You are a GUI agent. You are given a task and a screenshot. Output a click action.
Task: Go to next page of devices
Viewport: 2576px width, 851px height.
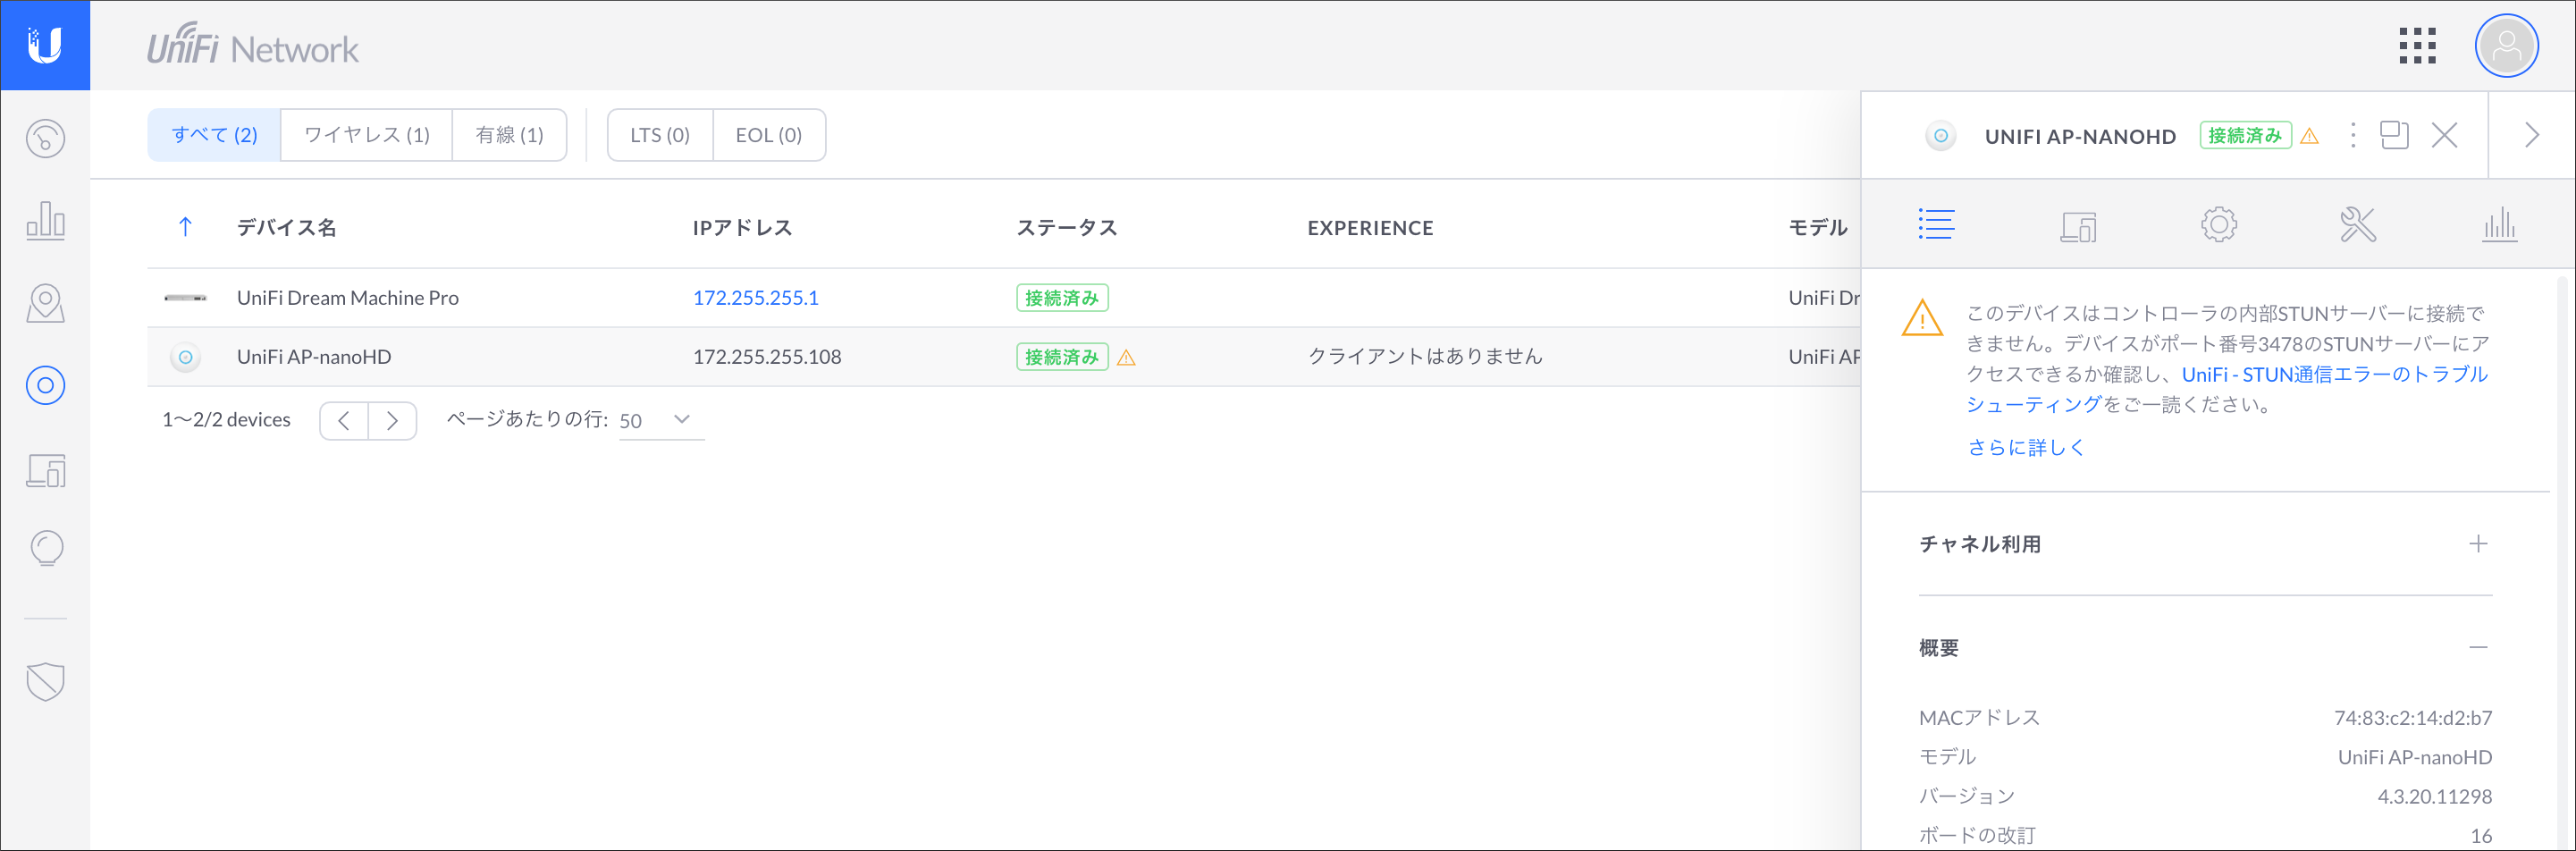(x=392, y=420)
